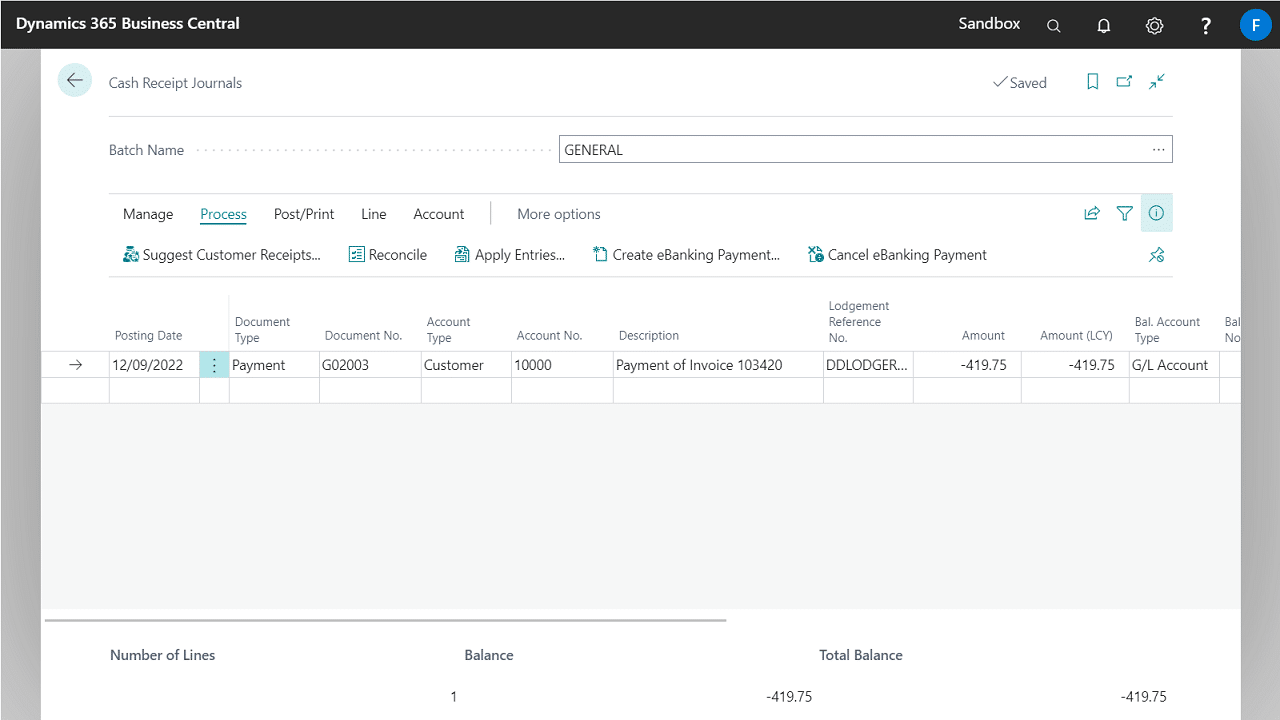Expand More options in the action bar
The image size is (1280, 720).
(x=558, y=214)
